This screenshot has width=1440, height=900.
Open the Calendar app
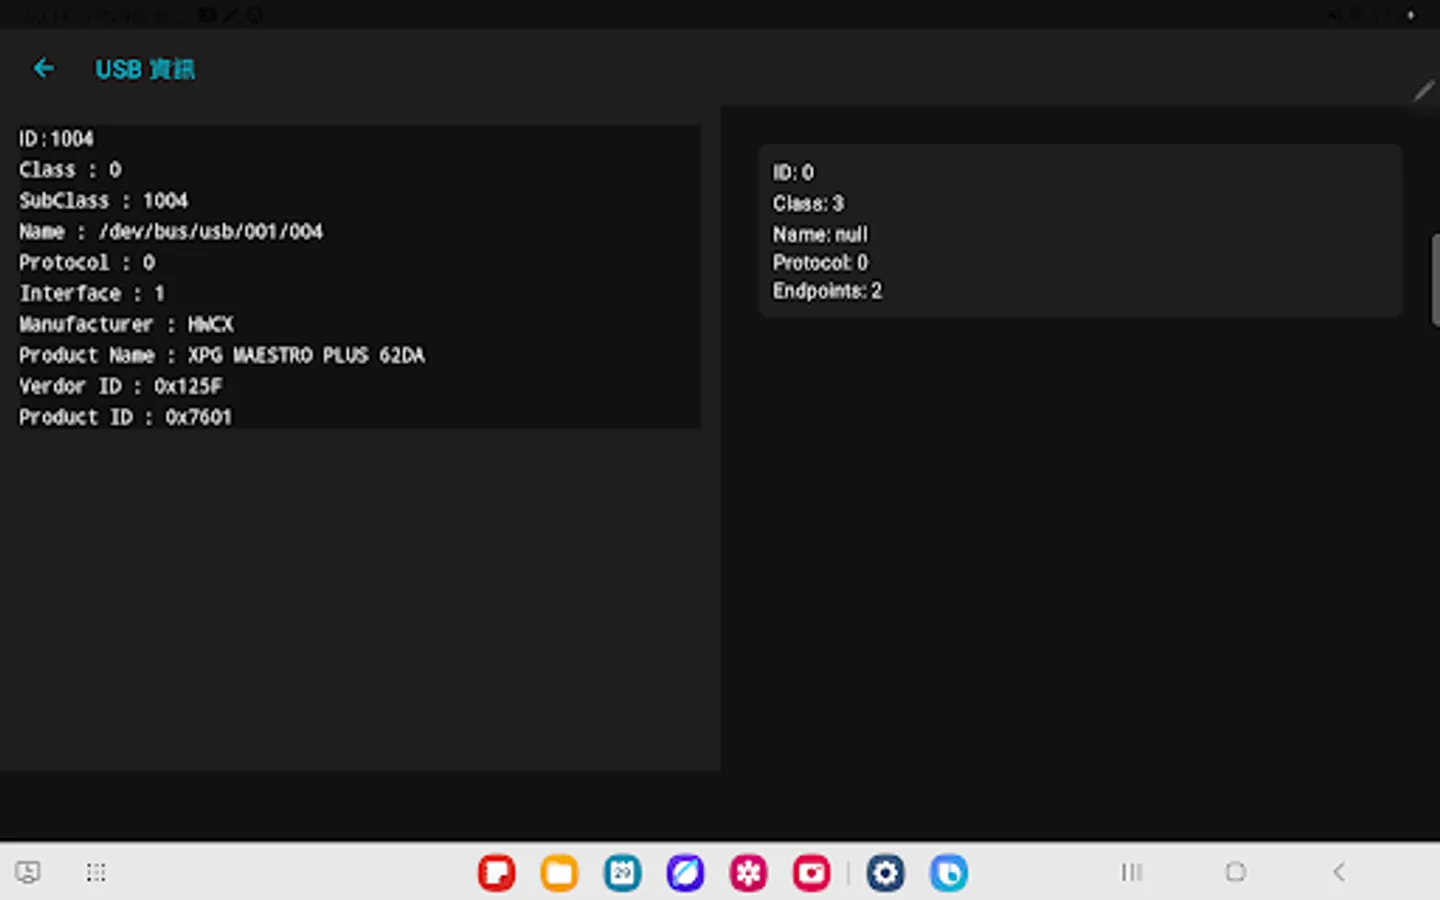621,872
